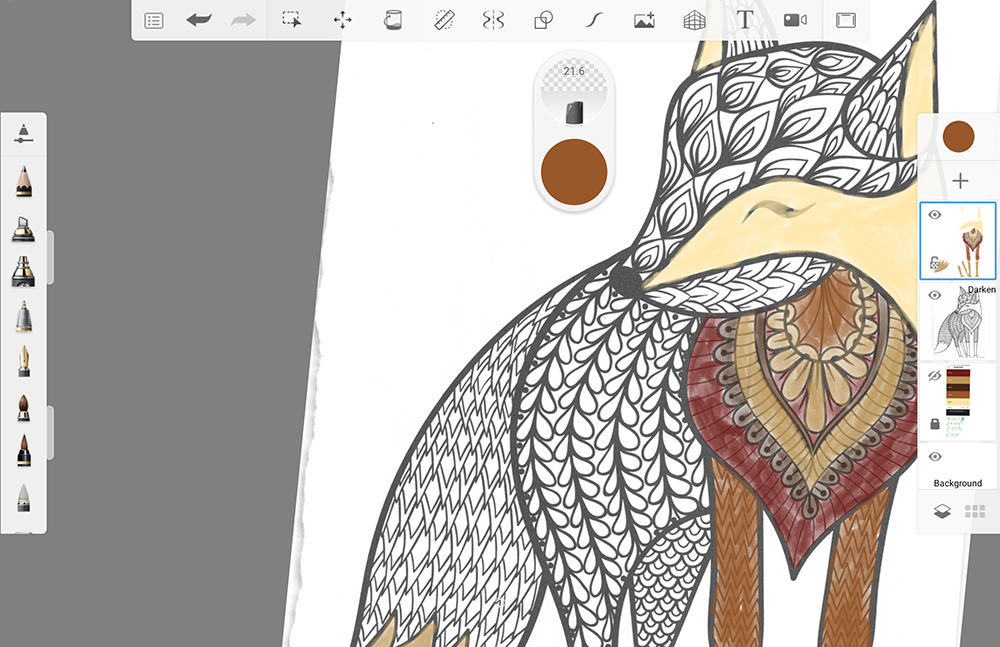Activate the Ruler guides tool
Screen dimensions: 1000x647
443,20
